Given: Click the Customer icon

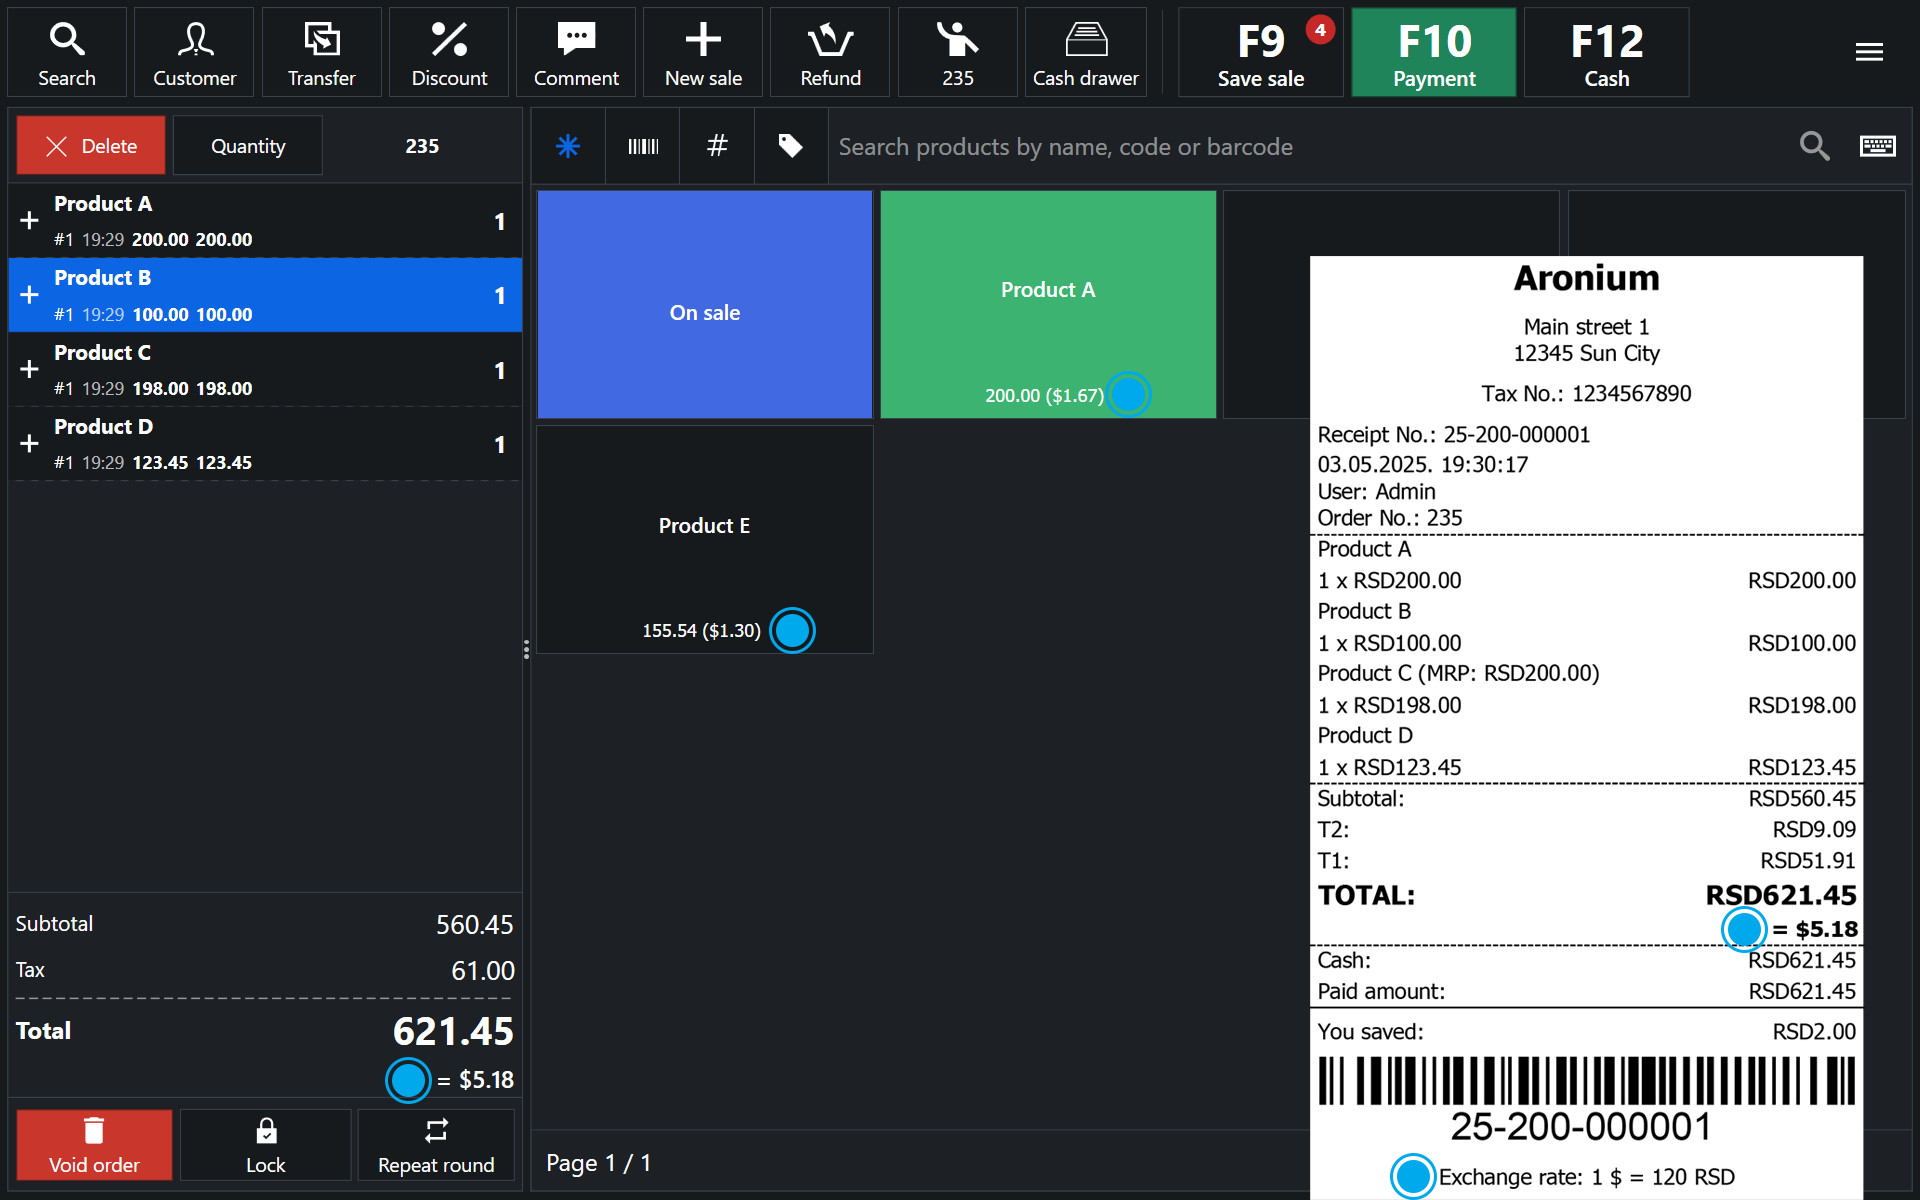Looking at the screenshot, I should point(194,53).
